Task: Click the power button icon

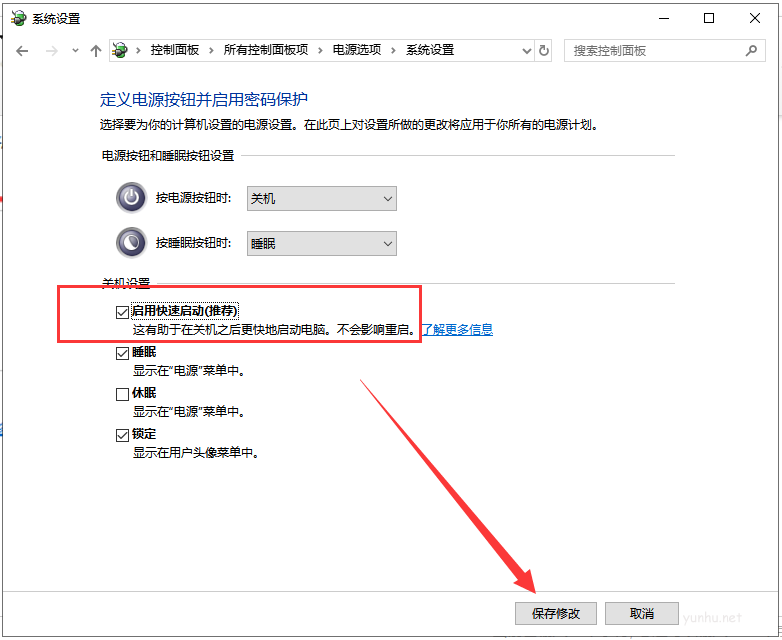Action: click(x=131, y=198)
